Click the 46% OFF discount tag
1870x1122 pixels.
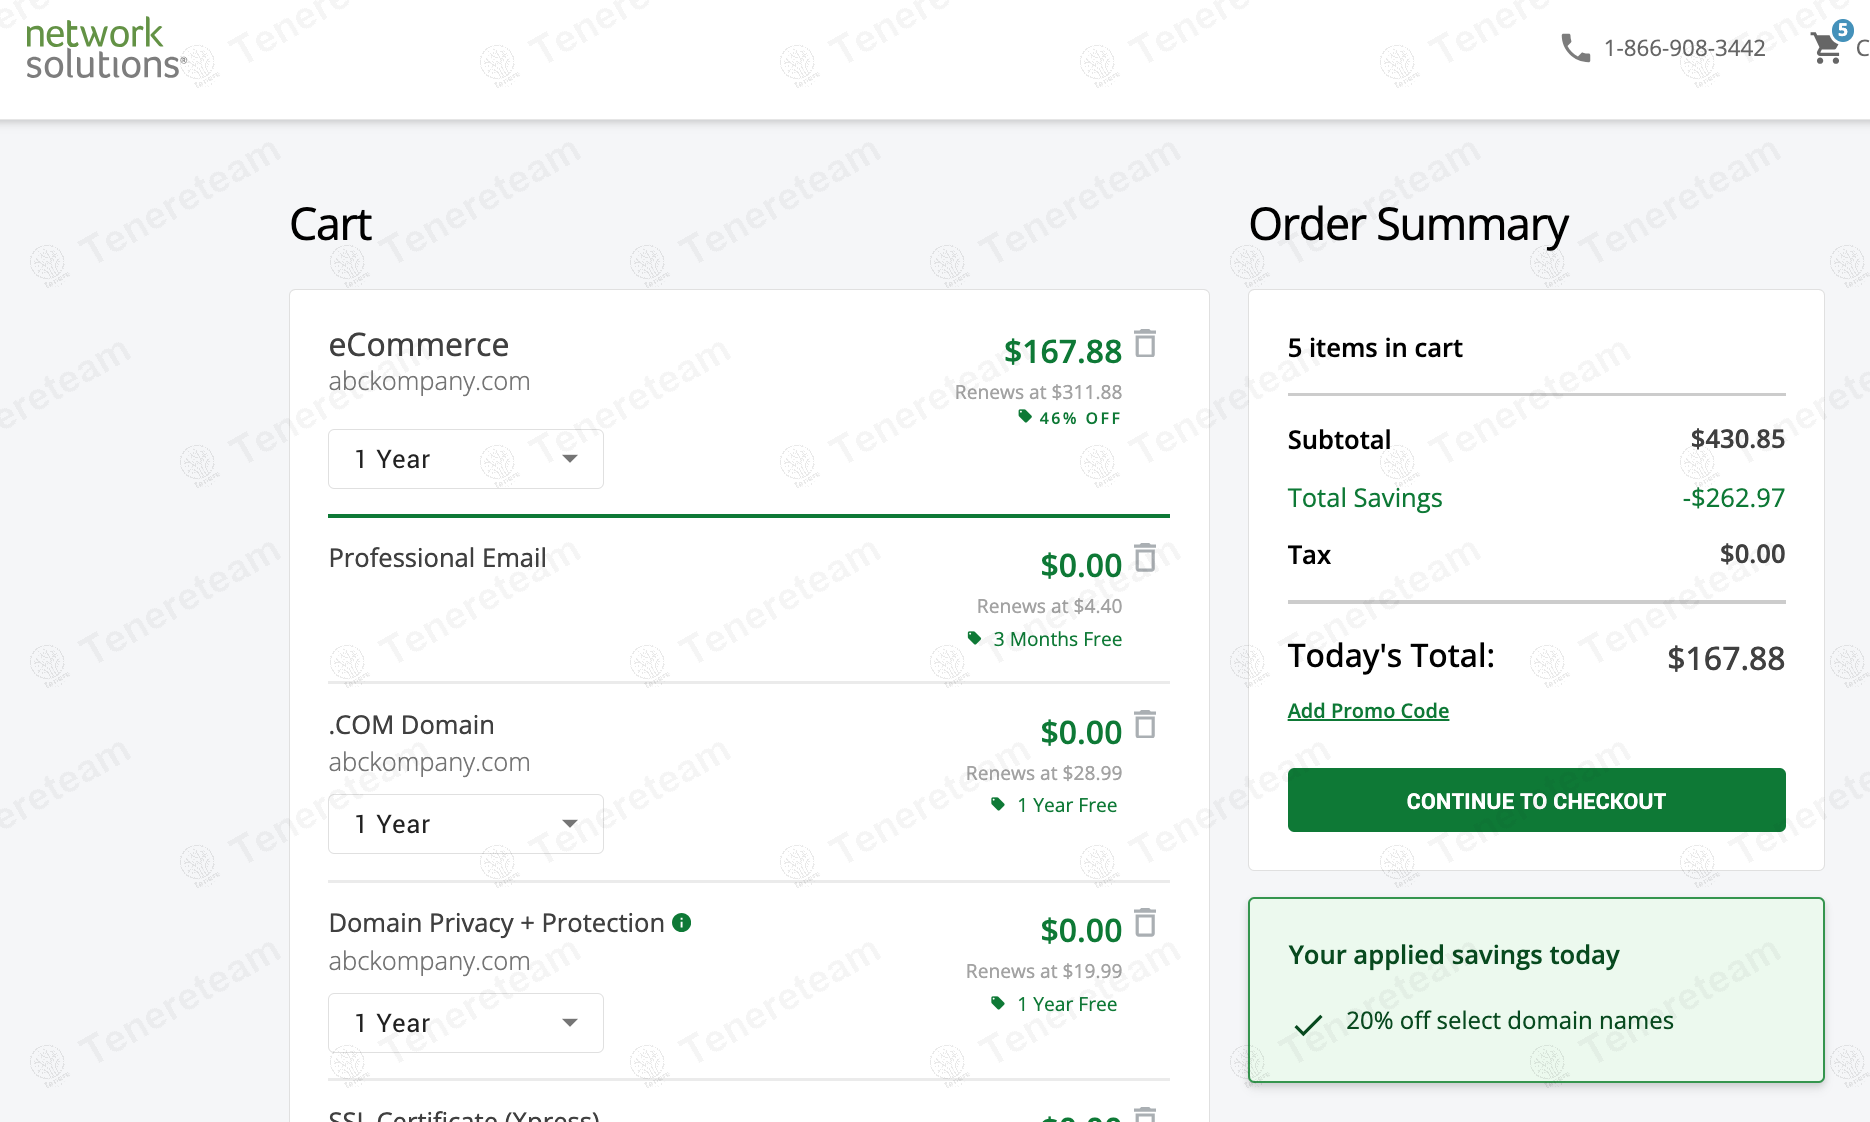pyautogui.click(x=1070, y=418)
